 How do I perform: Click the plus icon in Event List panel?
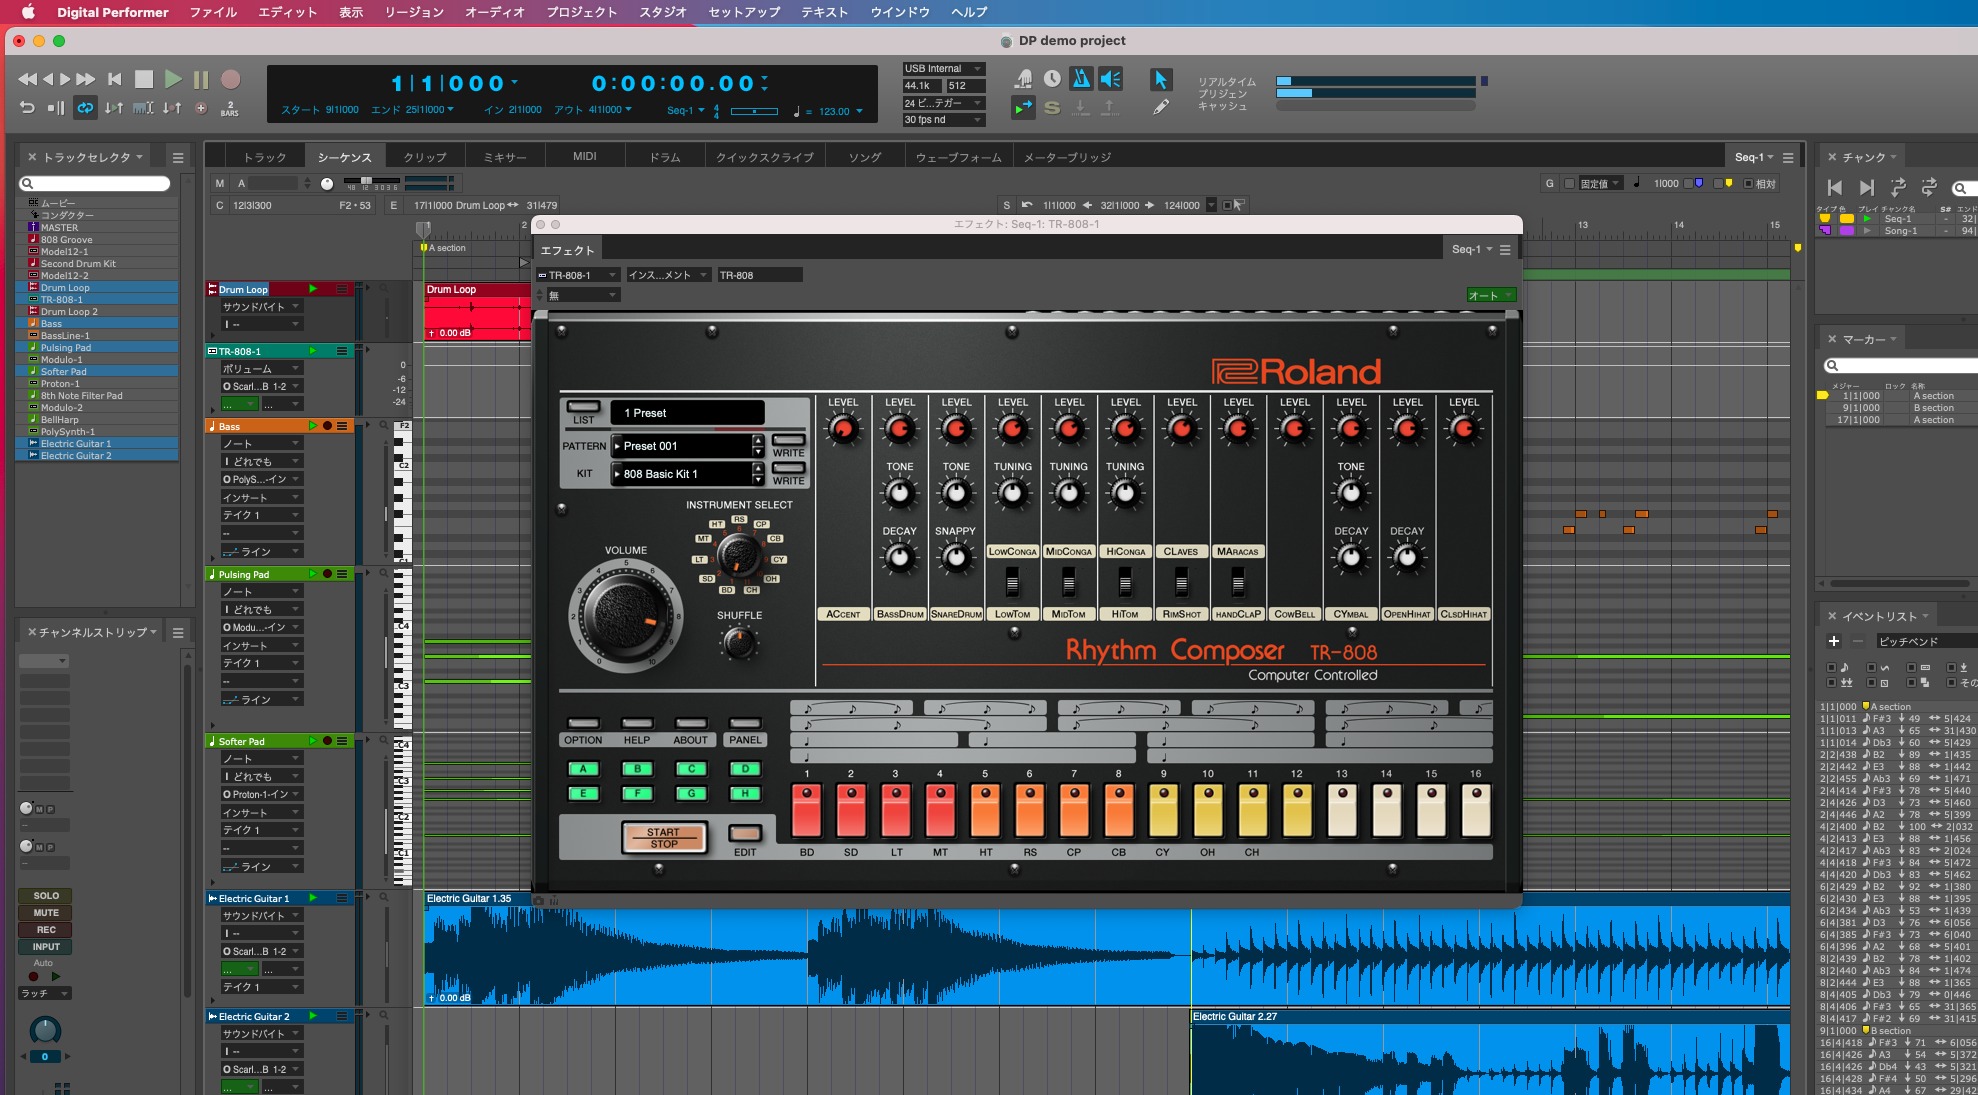[x=1833, y=641]
